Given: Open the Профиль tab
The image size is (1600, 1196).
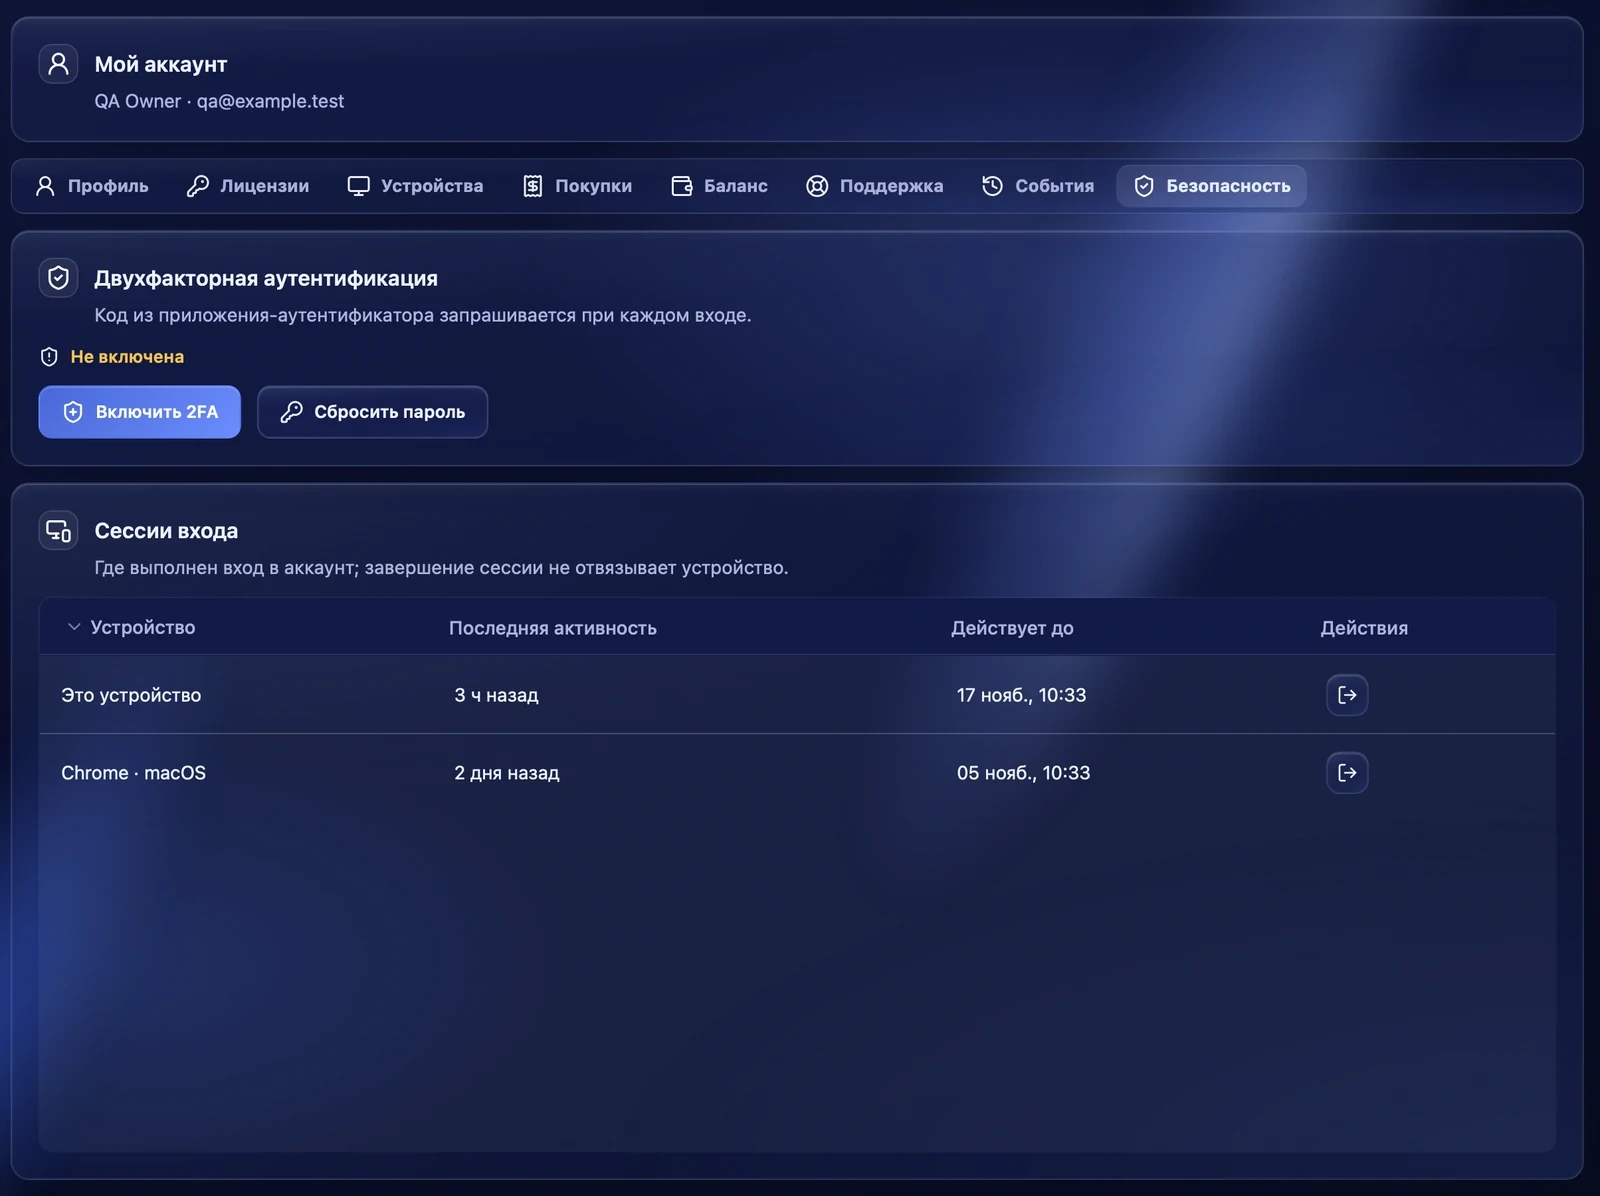Looking at the screenshot, I should coord(92,186).
